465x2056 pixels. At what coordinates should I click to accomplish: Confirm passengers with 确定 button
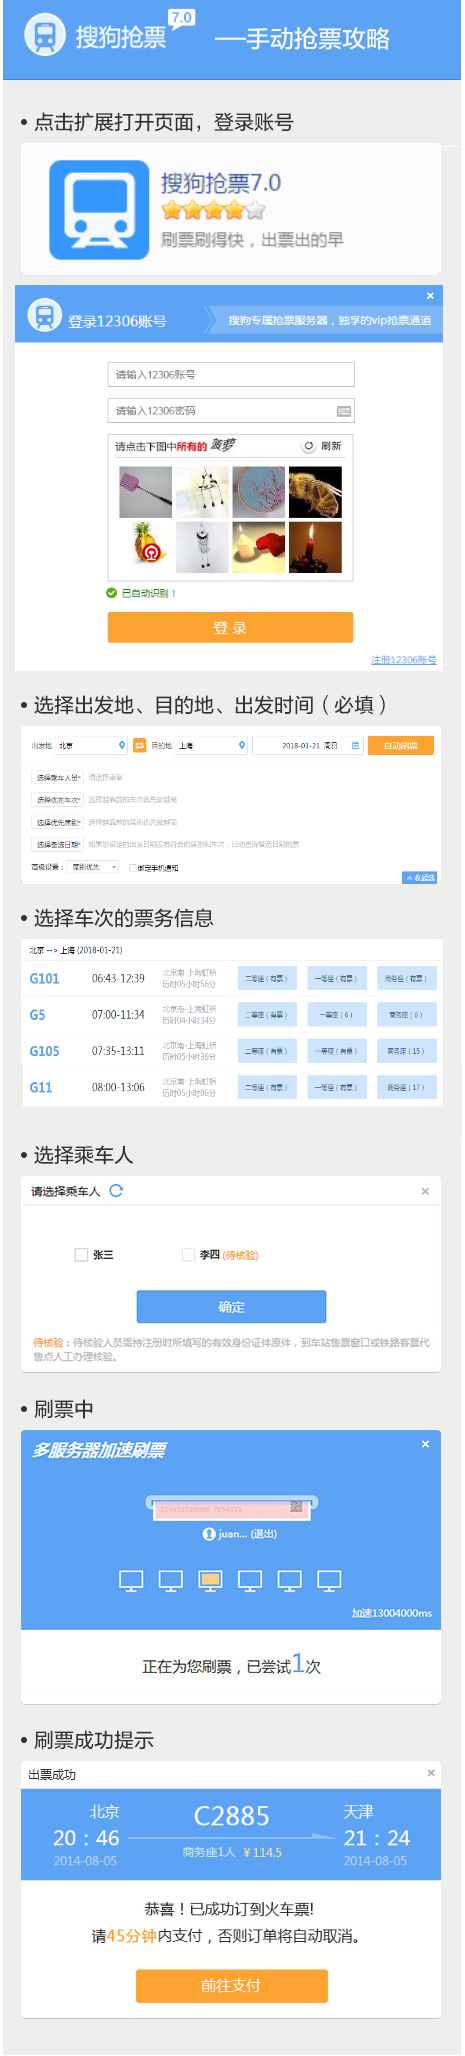[x=231, y=1306]
